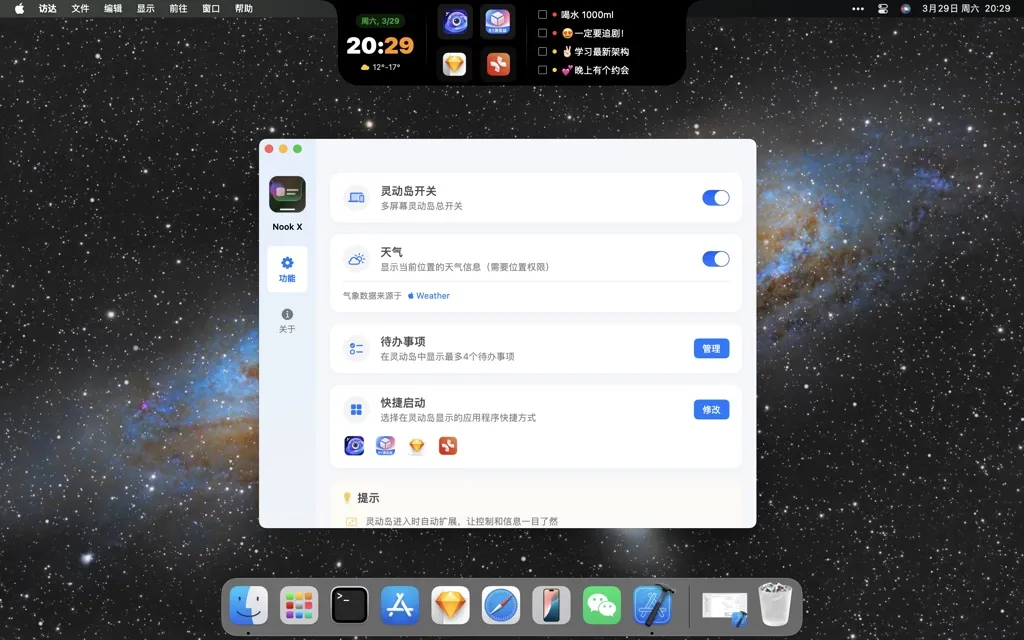Launch Safari from the Dock
Image resolution: width=1024 pixels, height=640 pixels.
[501, 605]
